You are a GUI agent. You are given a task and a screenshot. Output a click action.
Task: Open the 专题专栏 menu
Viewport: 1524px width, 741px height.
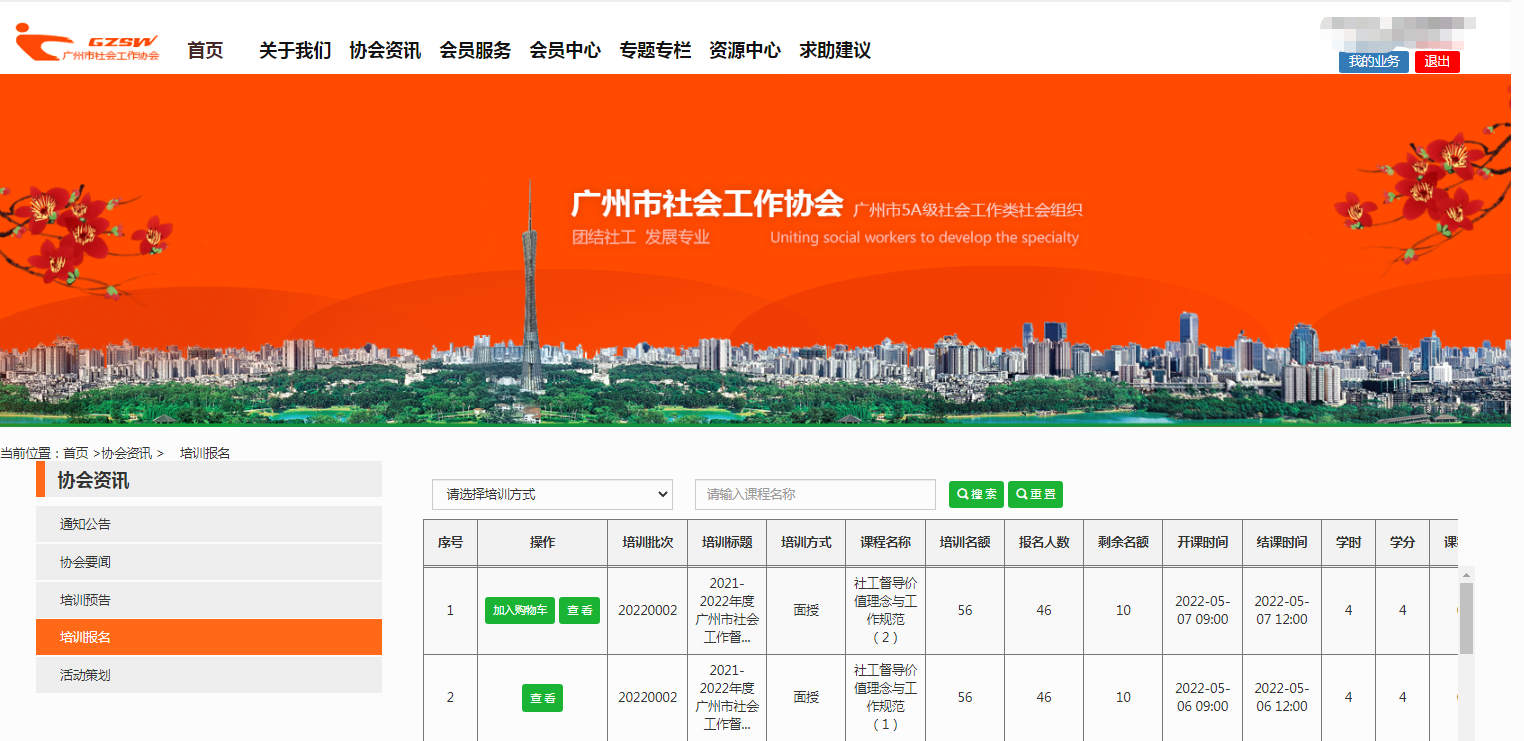click(x=655, y=50)
